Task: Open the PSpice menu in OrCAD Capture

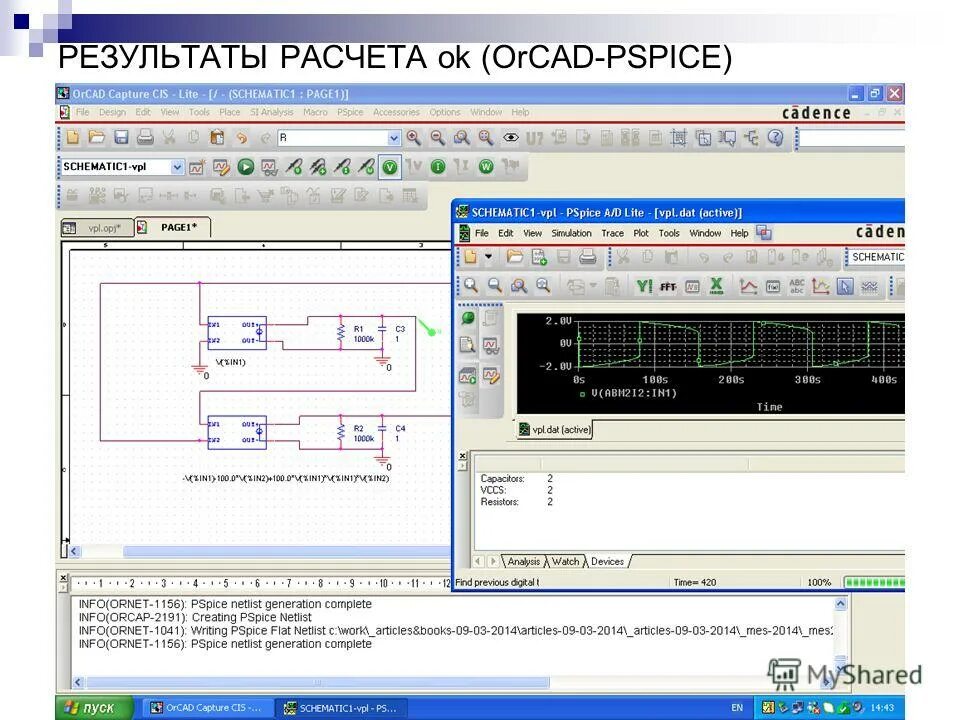Action: (350, 112)
